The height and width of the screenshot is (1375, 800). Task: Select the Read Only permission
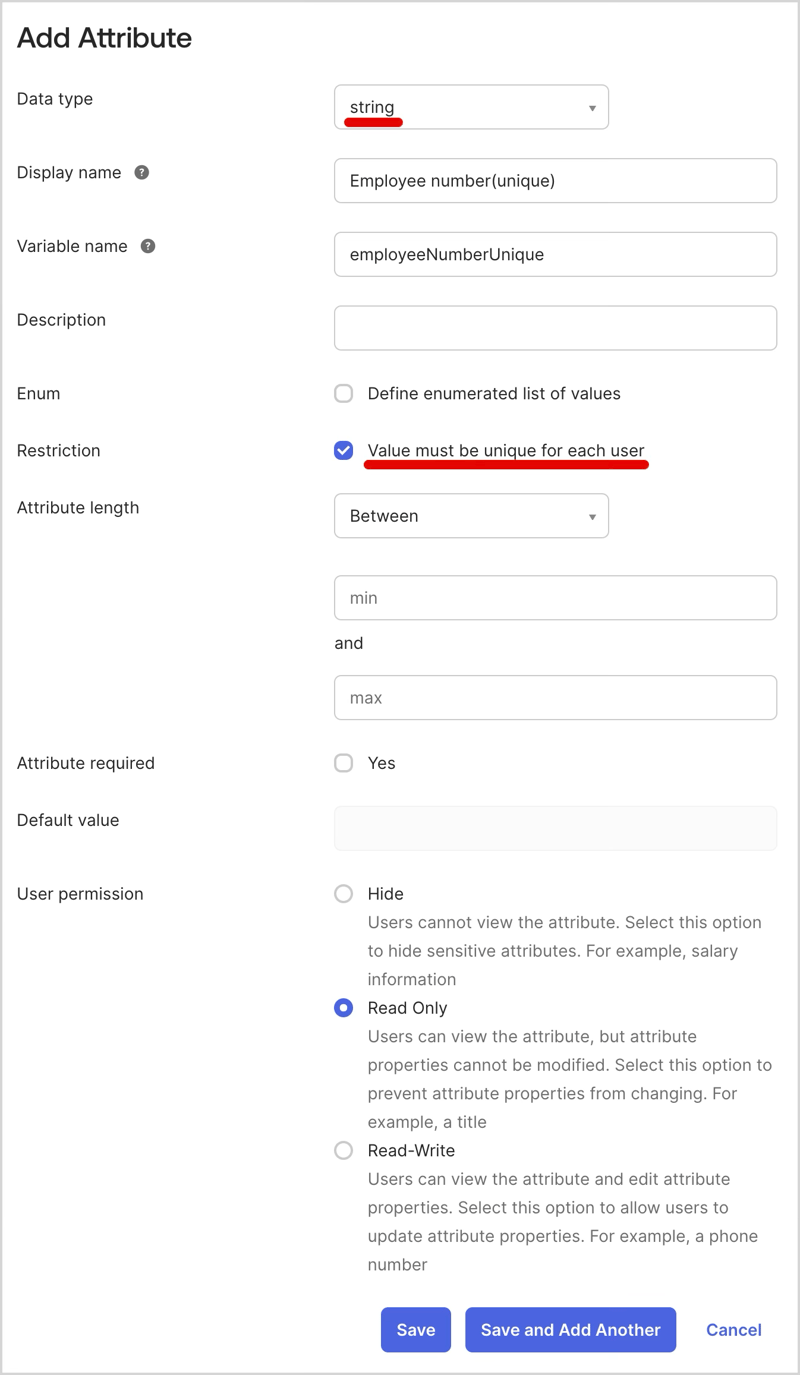344,1007
